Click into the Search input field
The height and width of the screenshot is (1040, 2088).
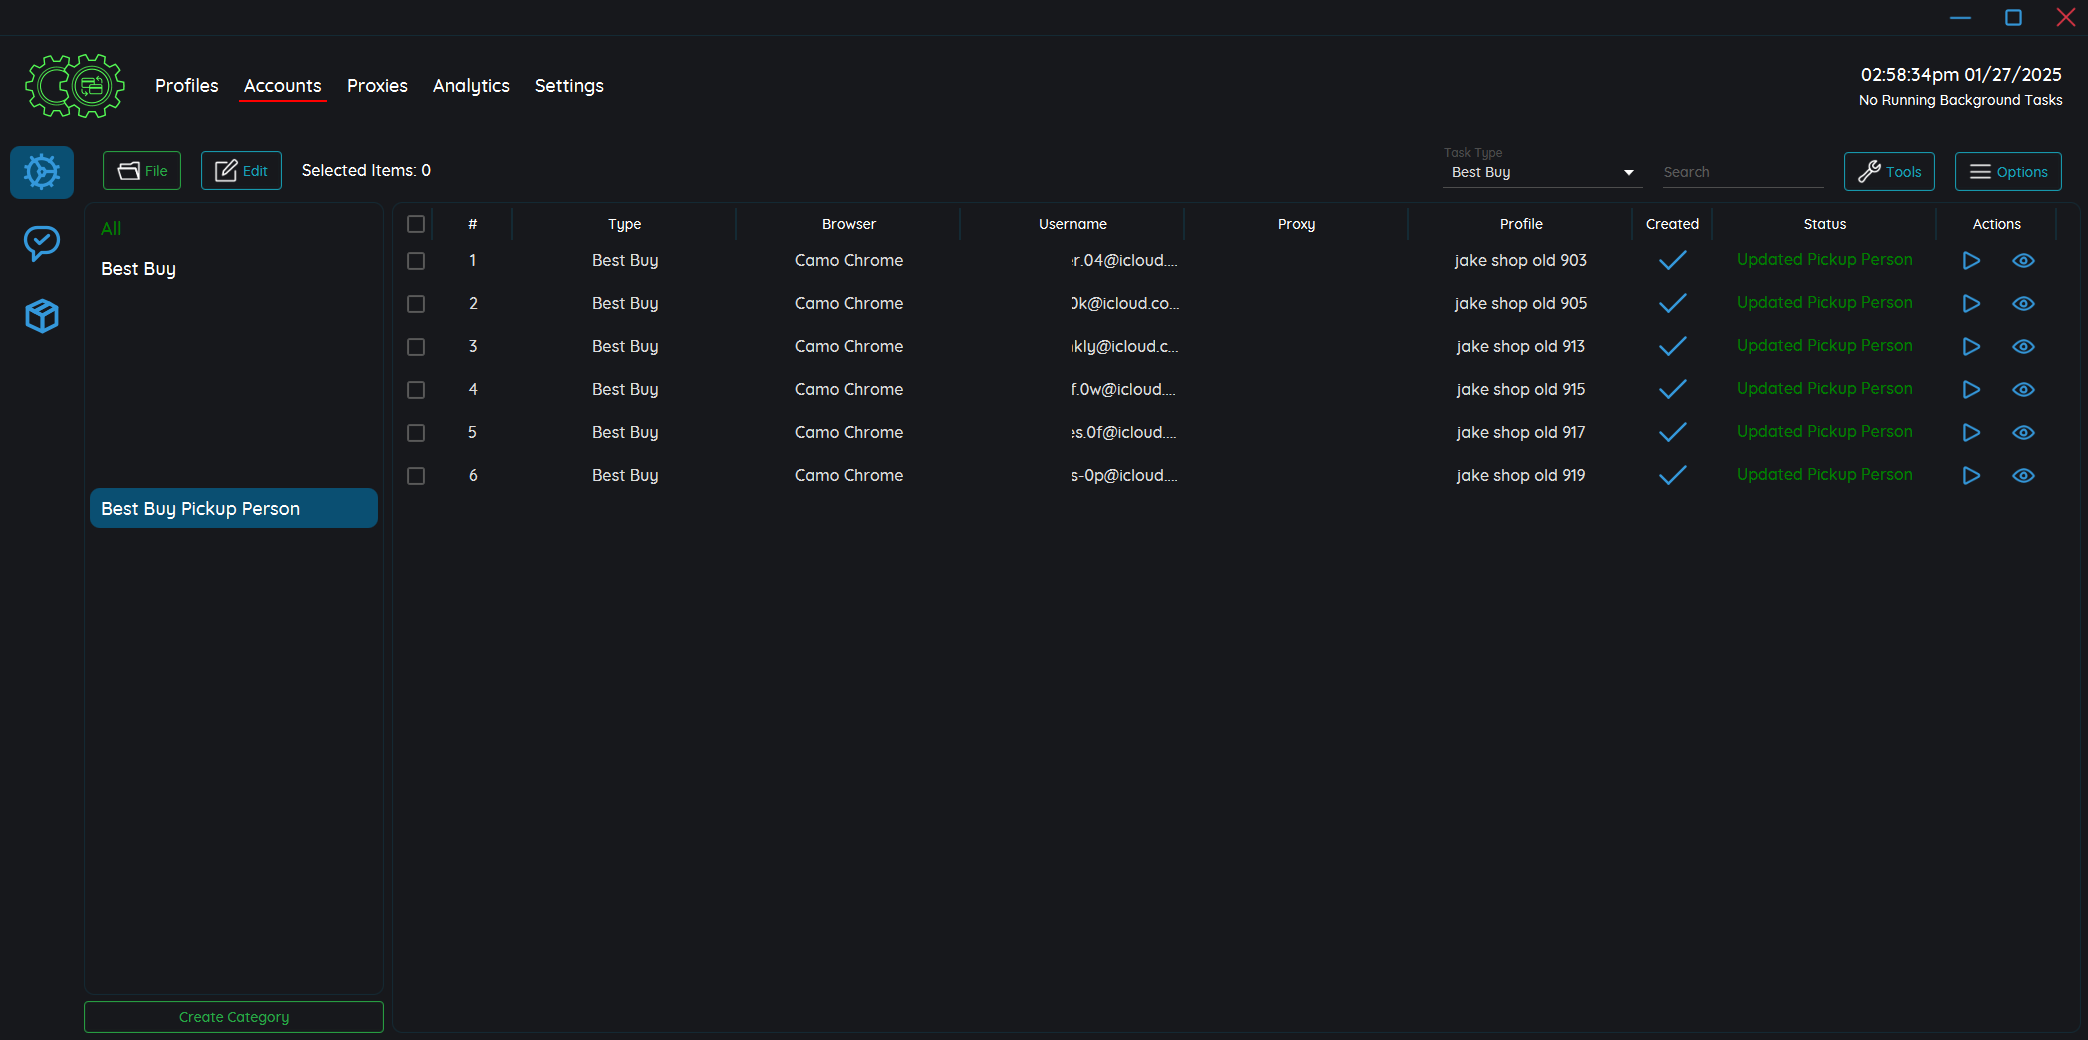(1741, 173)
